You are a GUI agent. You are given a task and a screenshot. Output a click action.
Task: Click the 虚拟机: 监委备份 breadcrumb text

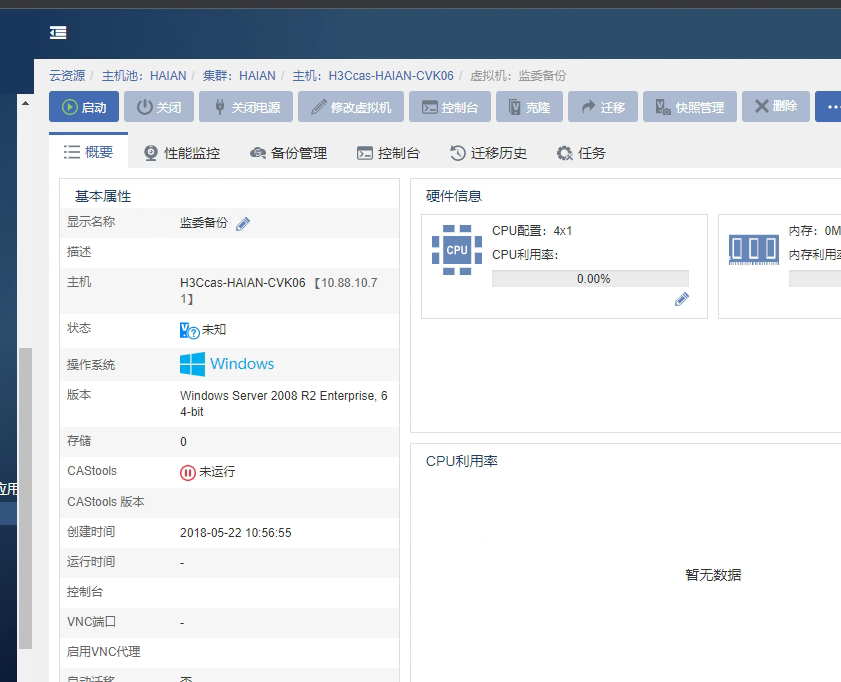[518, 76]
